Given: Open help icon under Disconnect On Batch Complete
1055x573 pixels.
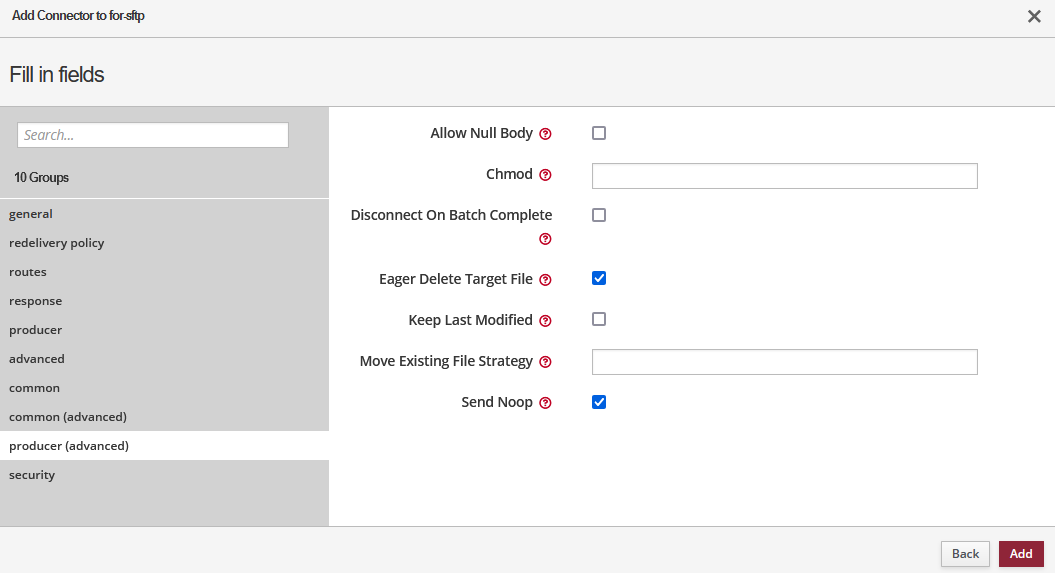Looking at the screenshot, I should (546, 239).
